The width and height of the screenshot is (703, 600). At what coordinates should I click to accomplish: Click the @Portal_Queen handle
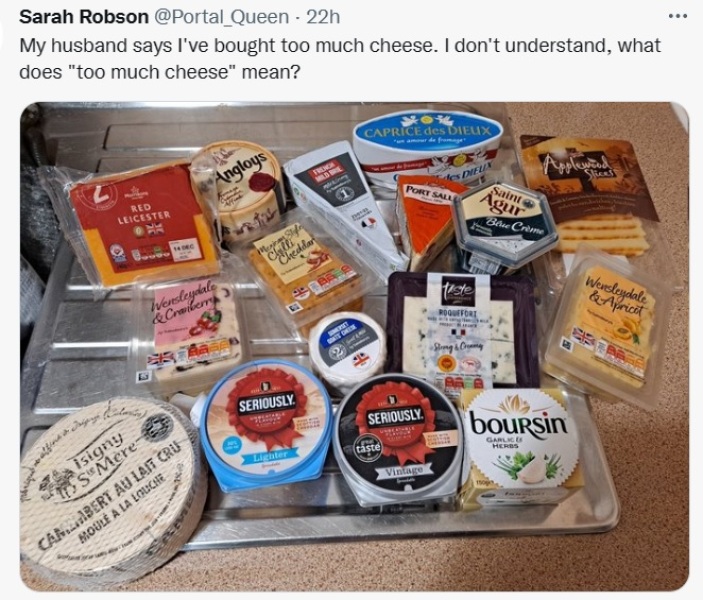221,17
